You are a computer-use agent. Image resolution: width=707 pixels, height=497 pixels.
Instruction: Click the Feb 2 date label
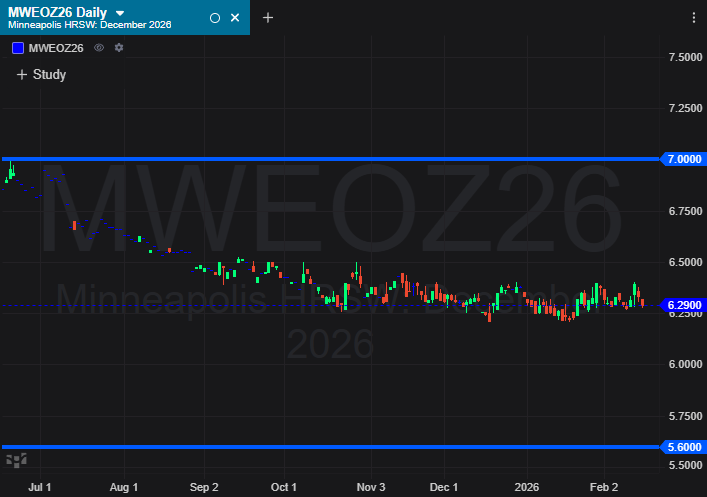604,487
